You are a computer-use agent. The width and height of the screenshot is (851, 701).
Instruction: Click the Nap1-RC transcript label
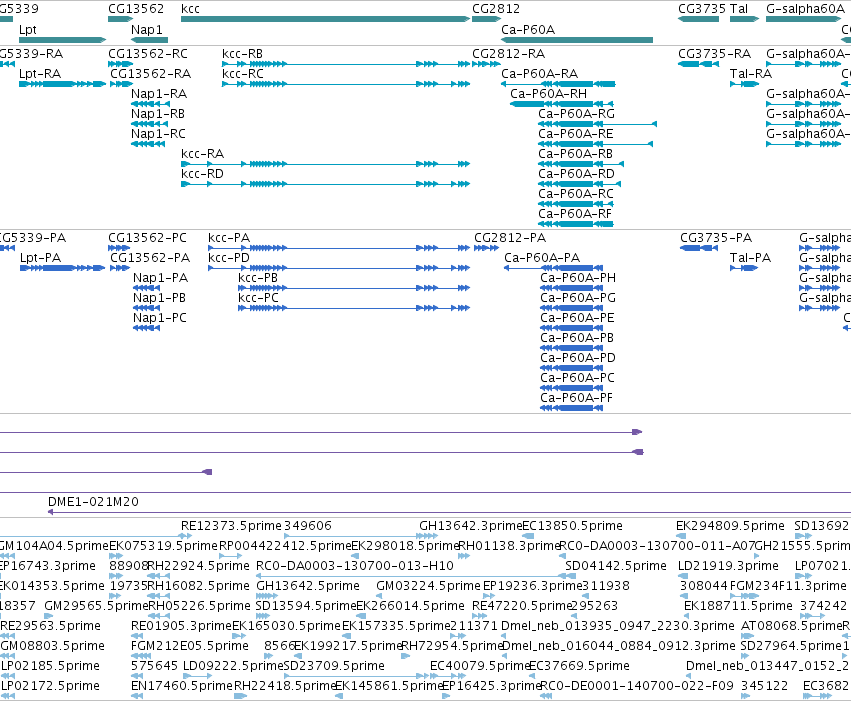click(x=158, y=134)
